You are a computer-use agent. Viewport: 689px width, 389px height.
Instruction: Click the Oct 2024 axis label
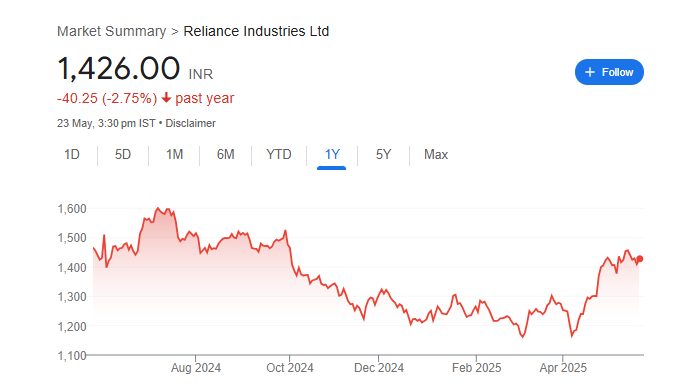(x=290, y=368)
